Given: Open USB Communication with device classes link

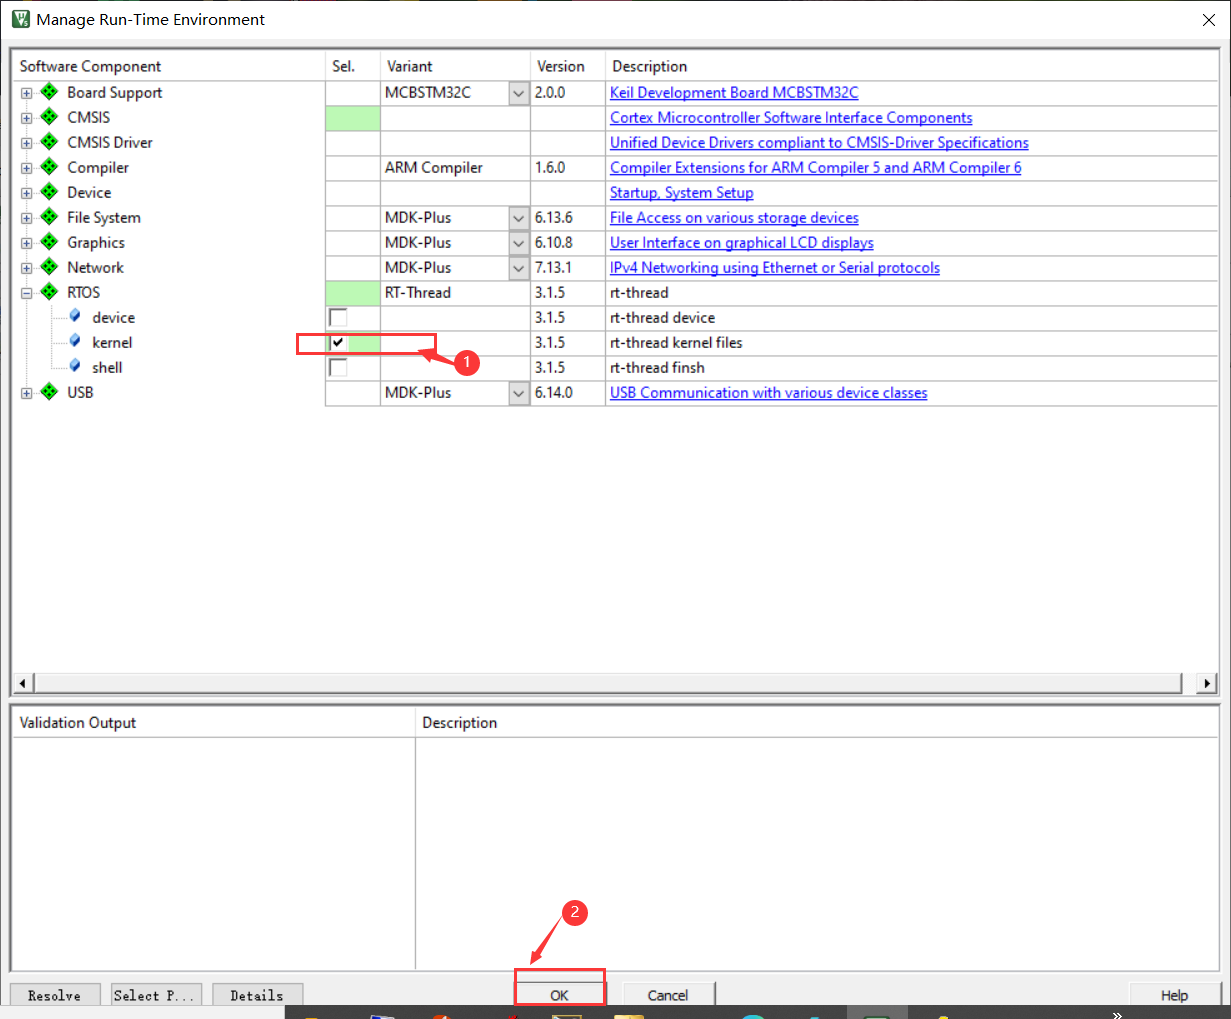Looking at the screenshot, I should pos(769,392).
